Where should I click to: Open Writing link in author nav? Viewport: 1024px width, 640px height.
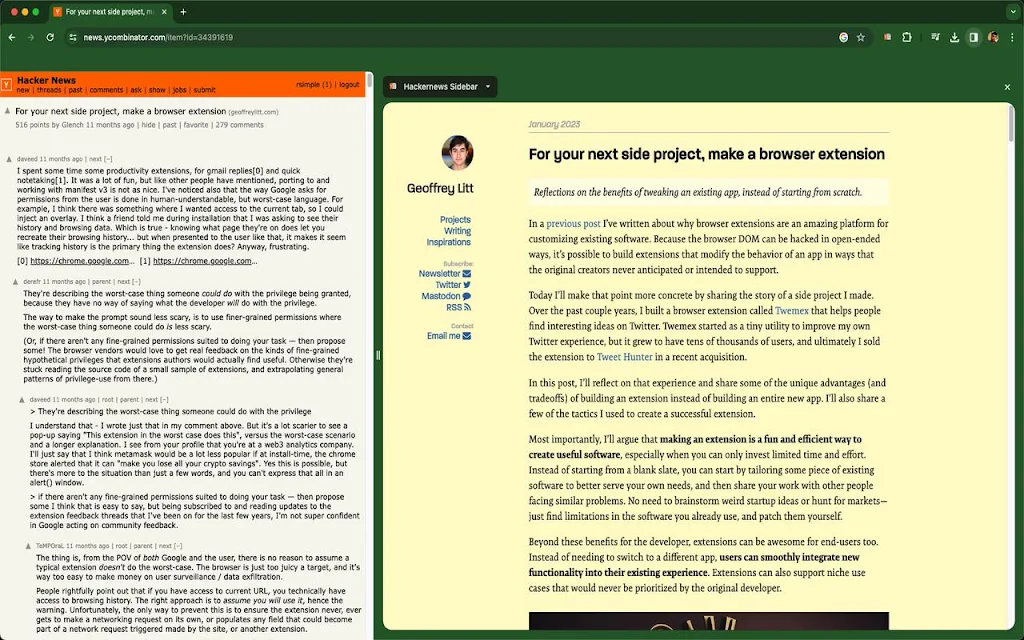pos(457,231)
